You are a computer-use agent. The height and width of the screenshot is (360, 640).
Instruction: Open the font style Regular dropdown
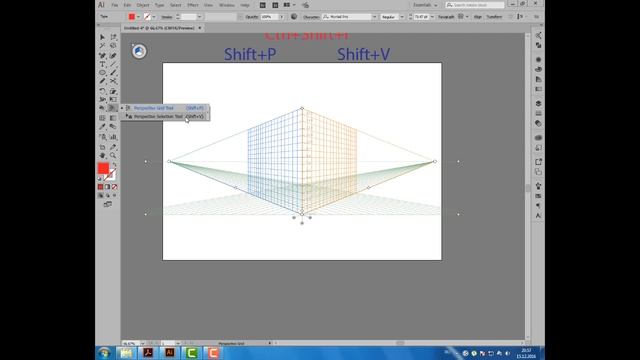point(402,17)
